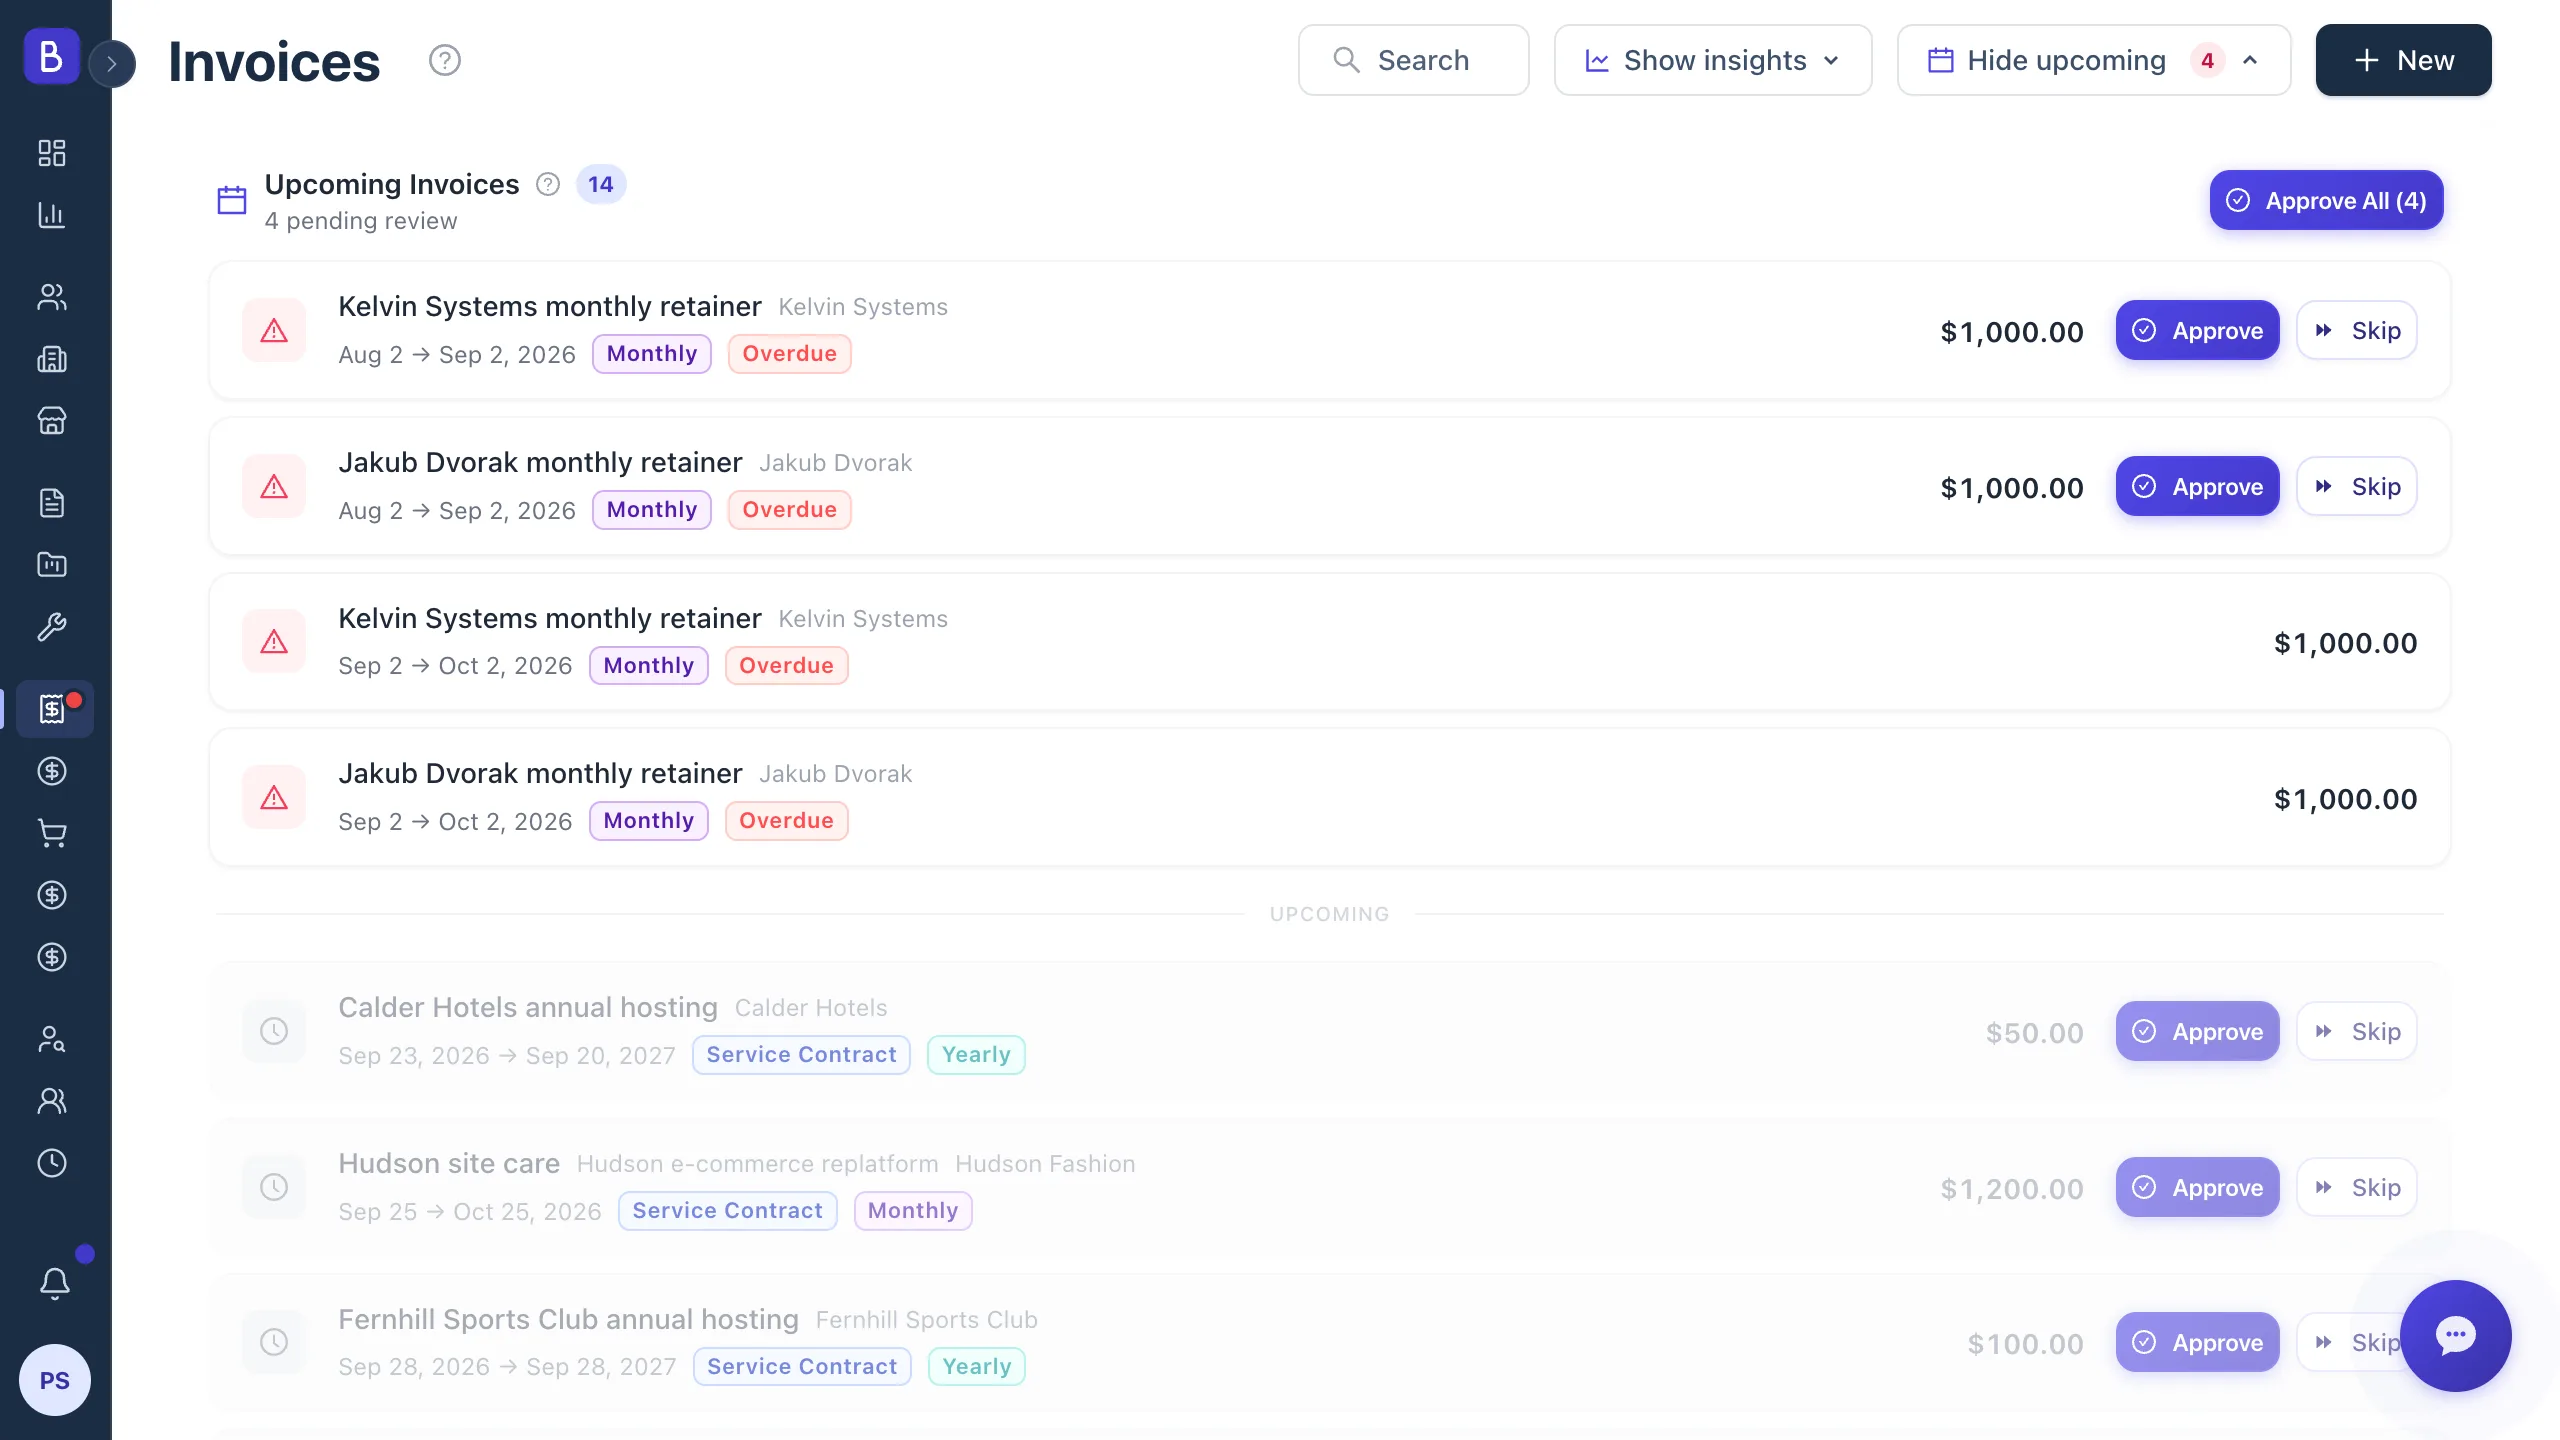
Task: Click the Yearly tag on Calder Hotels
Action: point(976,1055)
